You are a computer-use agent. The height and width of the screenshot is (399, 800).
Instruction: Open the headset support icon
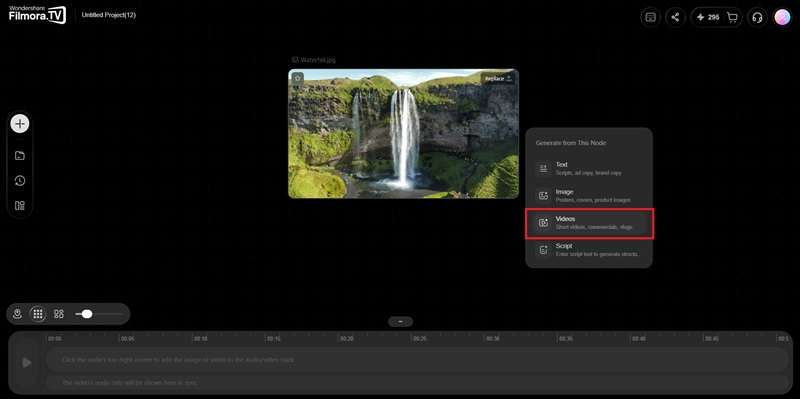757,17
